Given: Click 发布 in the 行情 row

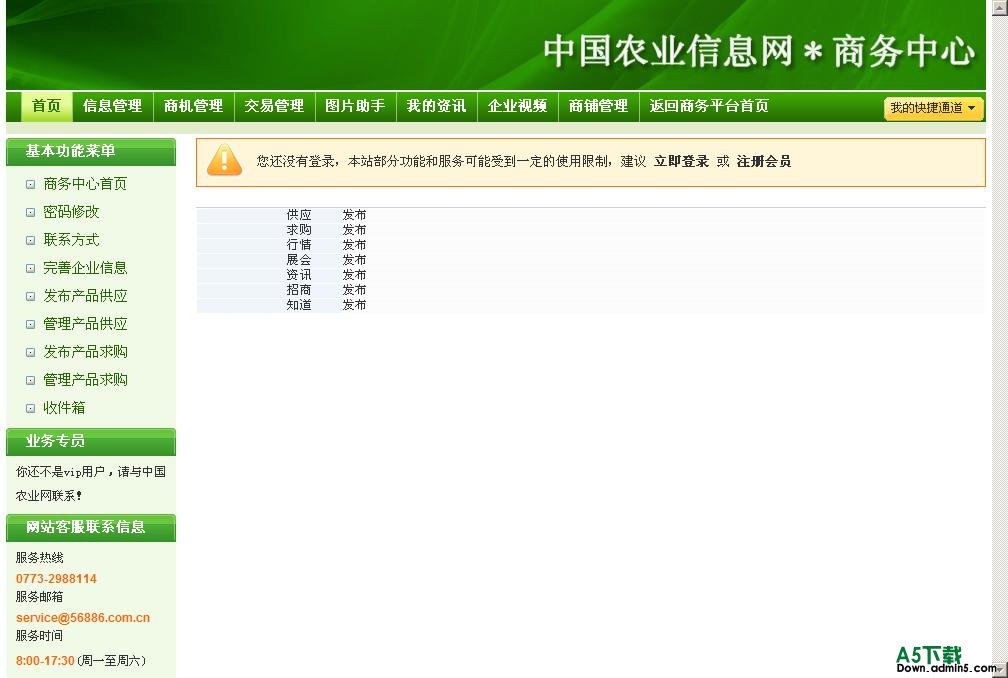Looking at the screenshot, I should 354,245.
